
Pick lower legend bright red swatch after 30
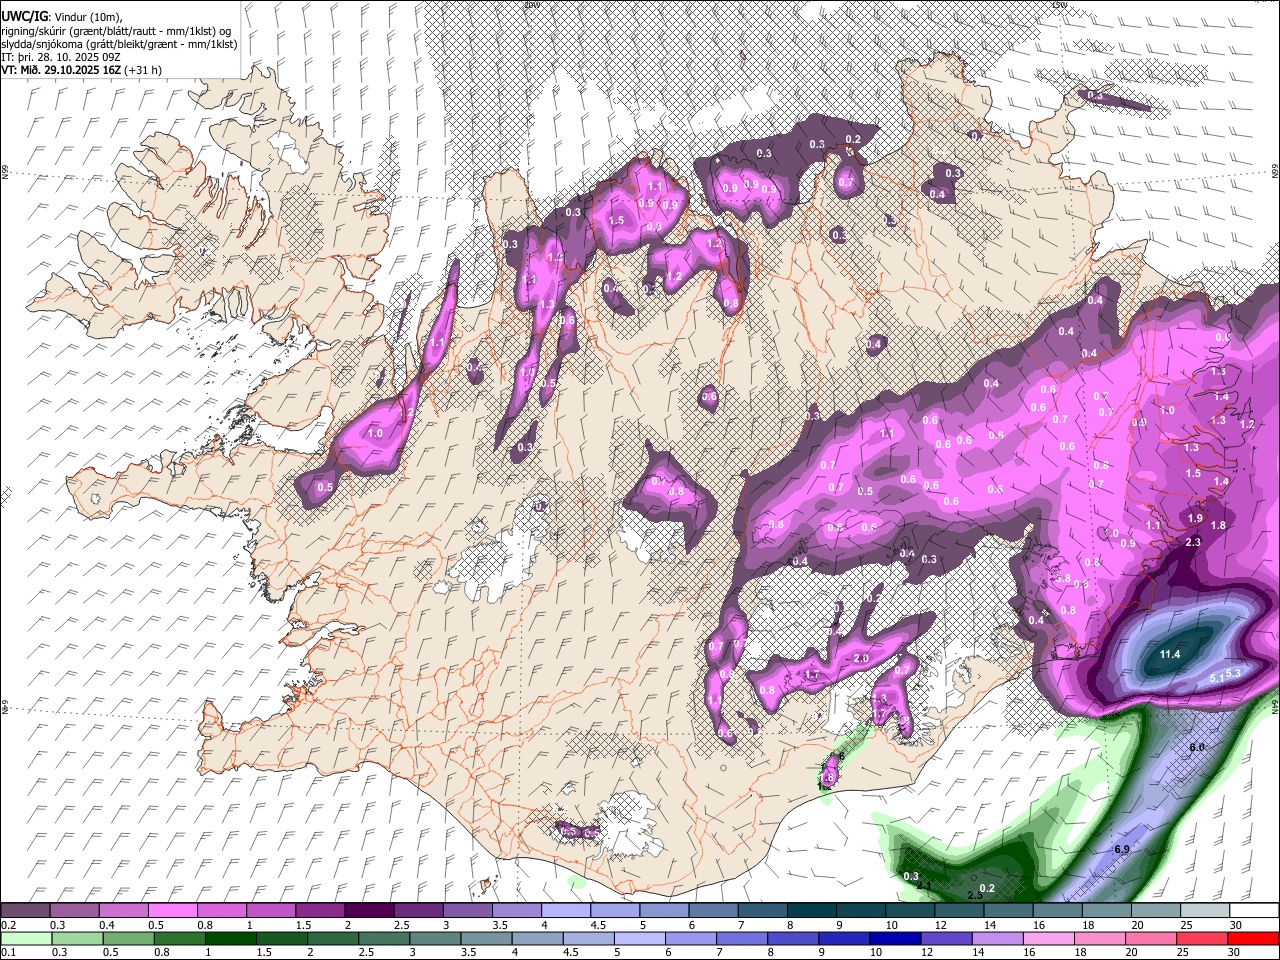pos(1254,938)
